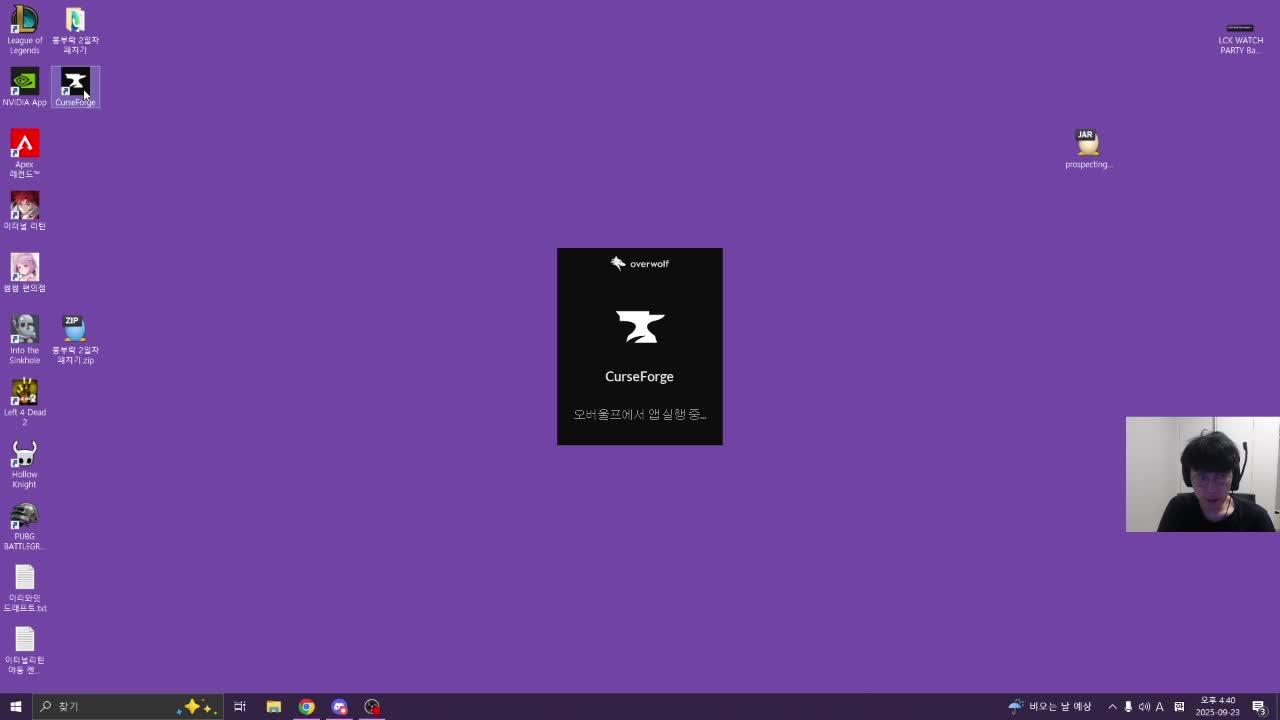Open Google Chrome from the taskbar
The image size is (1280, 720).
(x=306, y=707)
